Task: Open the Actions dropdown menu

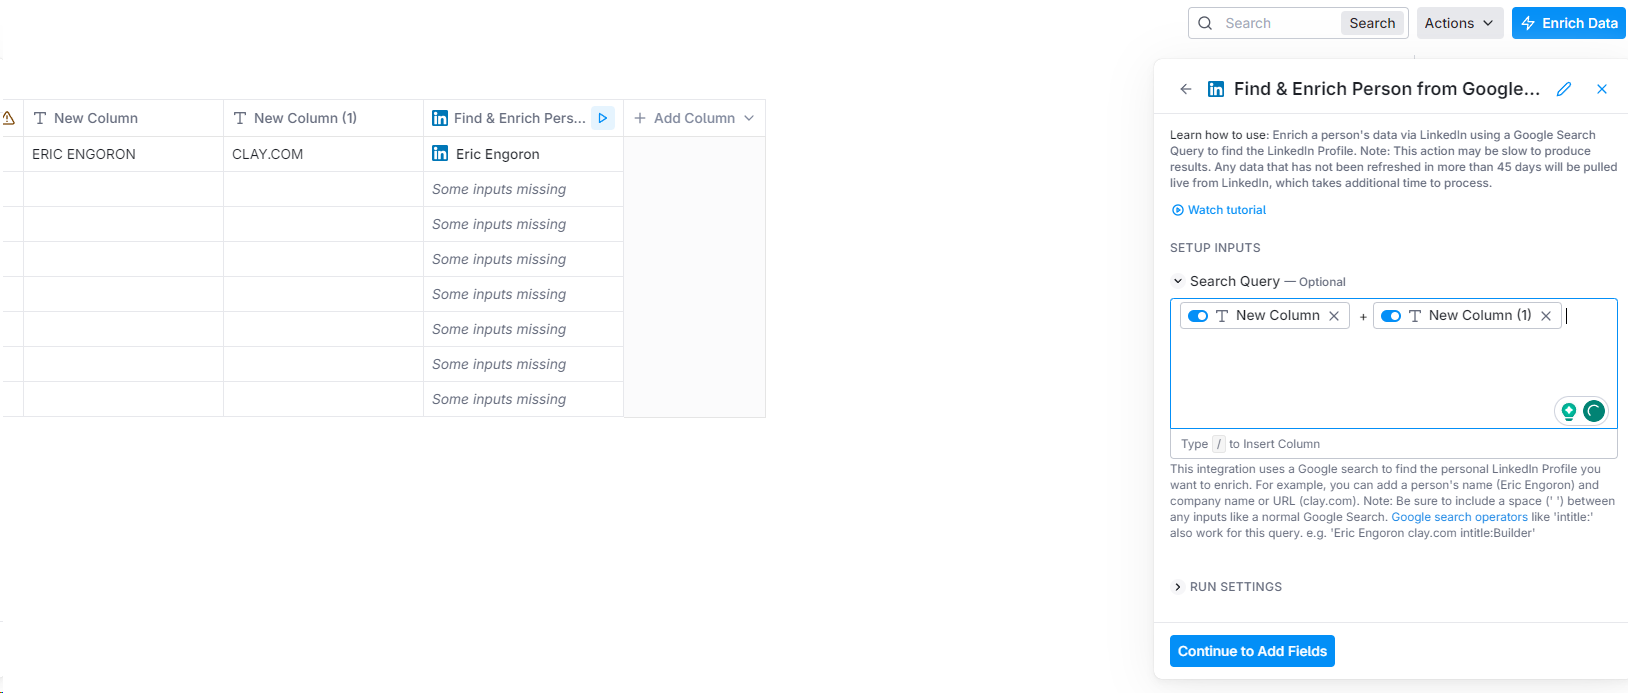Action: coord(1459,23)
